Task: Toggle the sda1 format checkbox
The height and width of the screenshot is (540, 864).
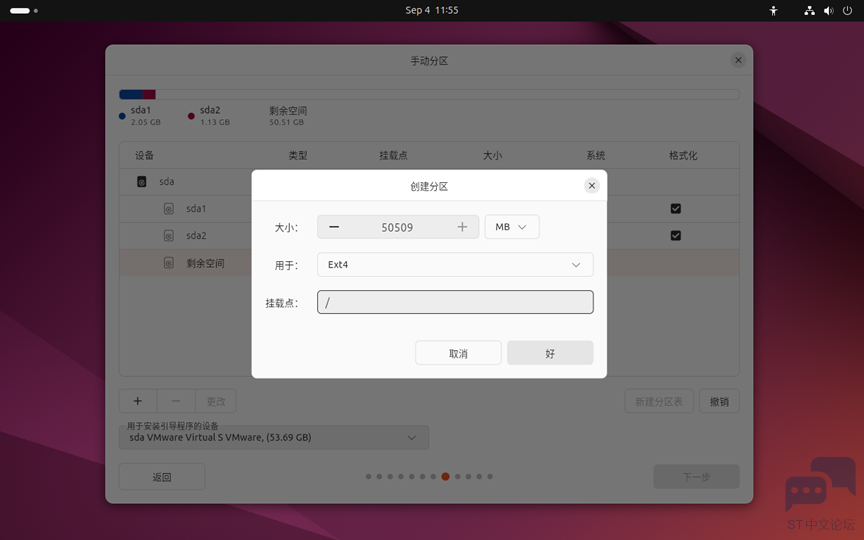Action: point(676,208)
